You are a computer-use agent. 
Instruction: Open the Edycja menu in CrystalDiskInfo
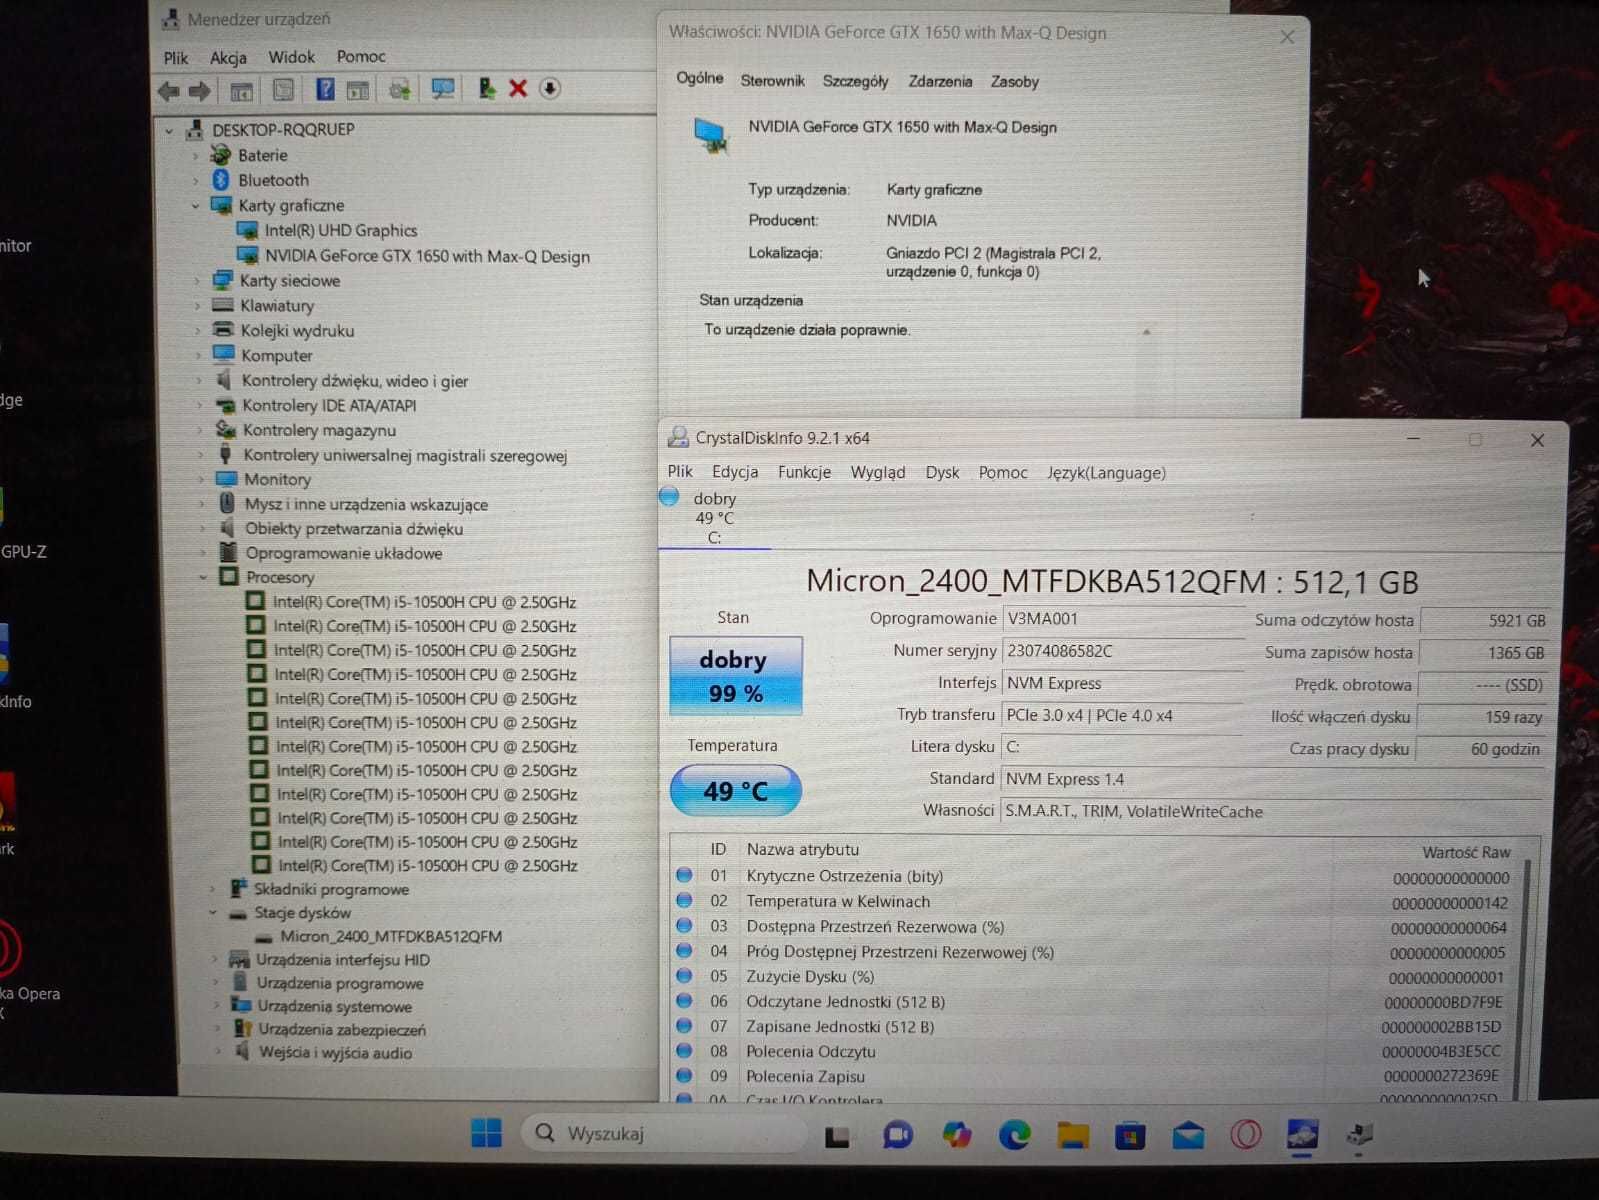tap(735, 472)
